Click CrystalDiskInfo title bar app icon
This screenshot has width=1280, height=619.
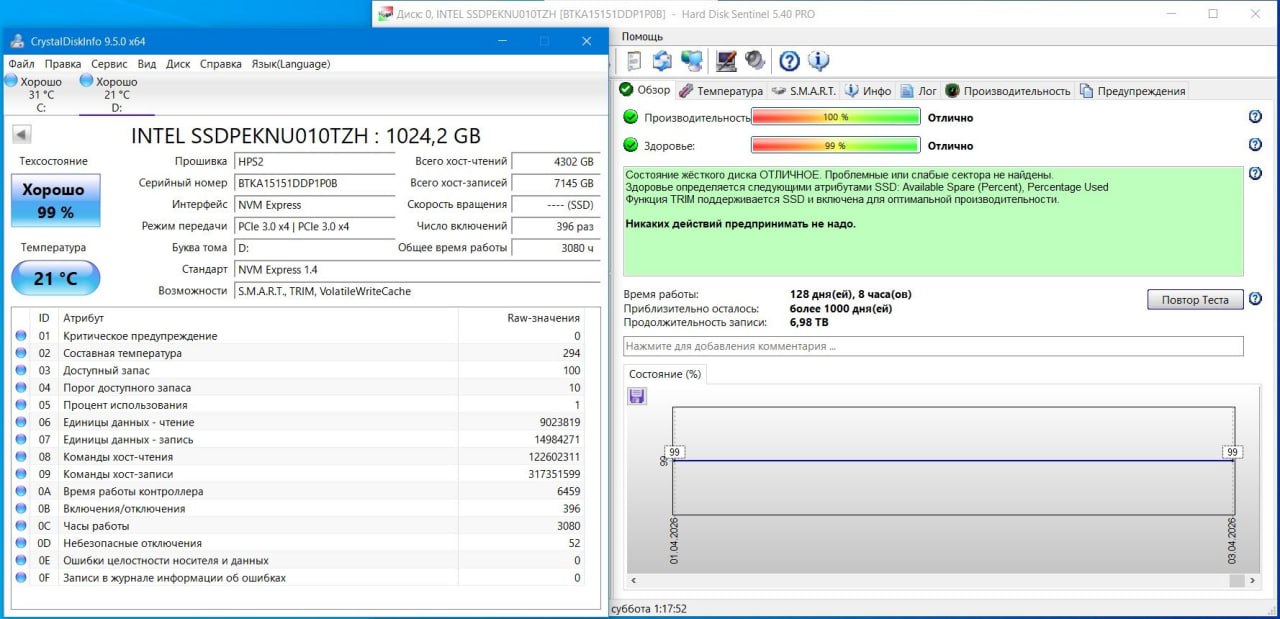click(x=18, y=41)
